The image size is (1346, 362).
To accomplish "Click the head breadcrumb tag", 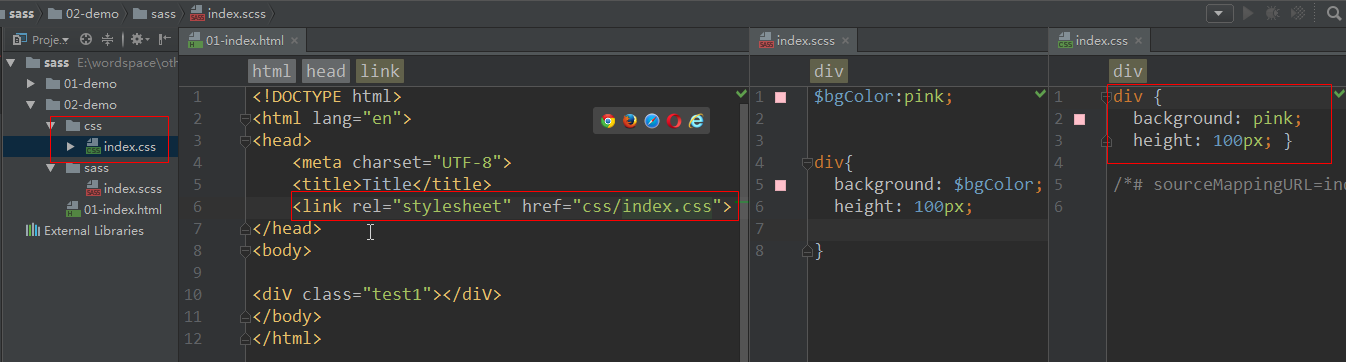I will [326, 71].
